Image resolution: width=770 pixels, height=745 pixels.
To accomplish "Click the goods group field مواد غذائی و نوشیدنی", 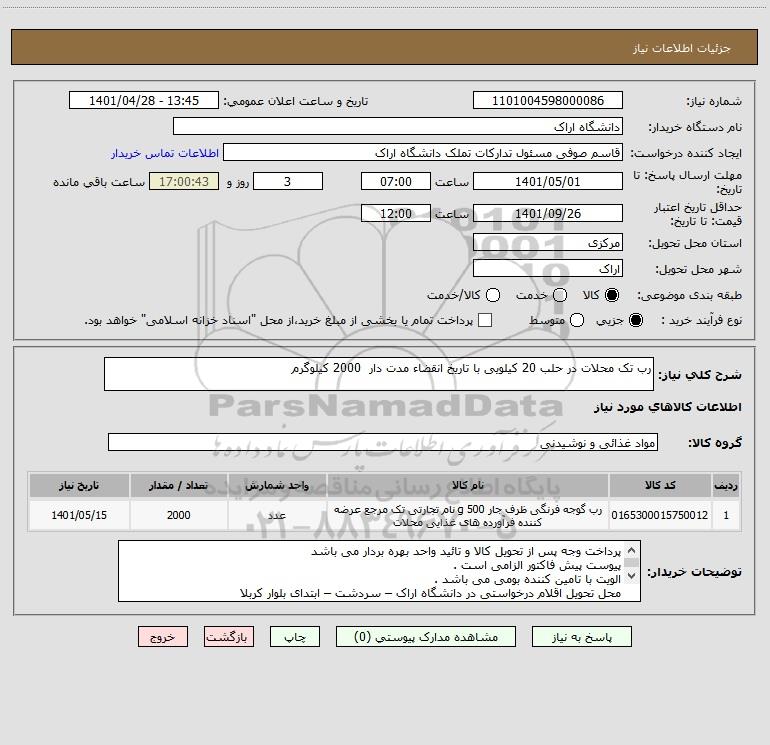I will (383, 442).
